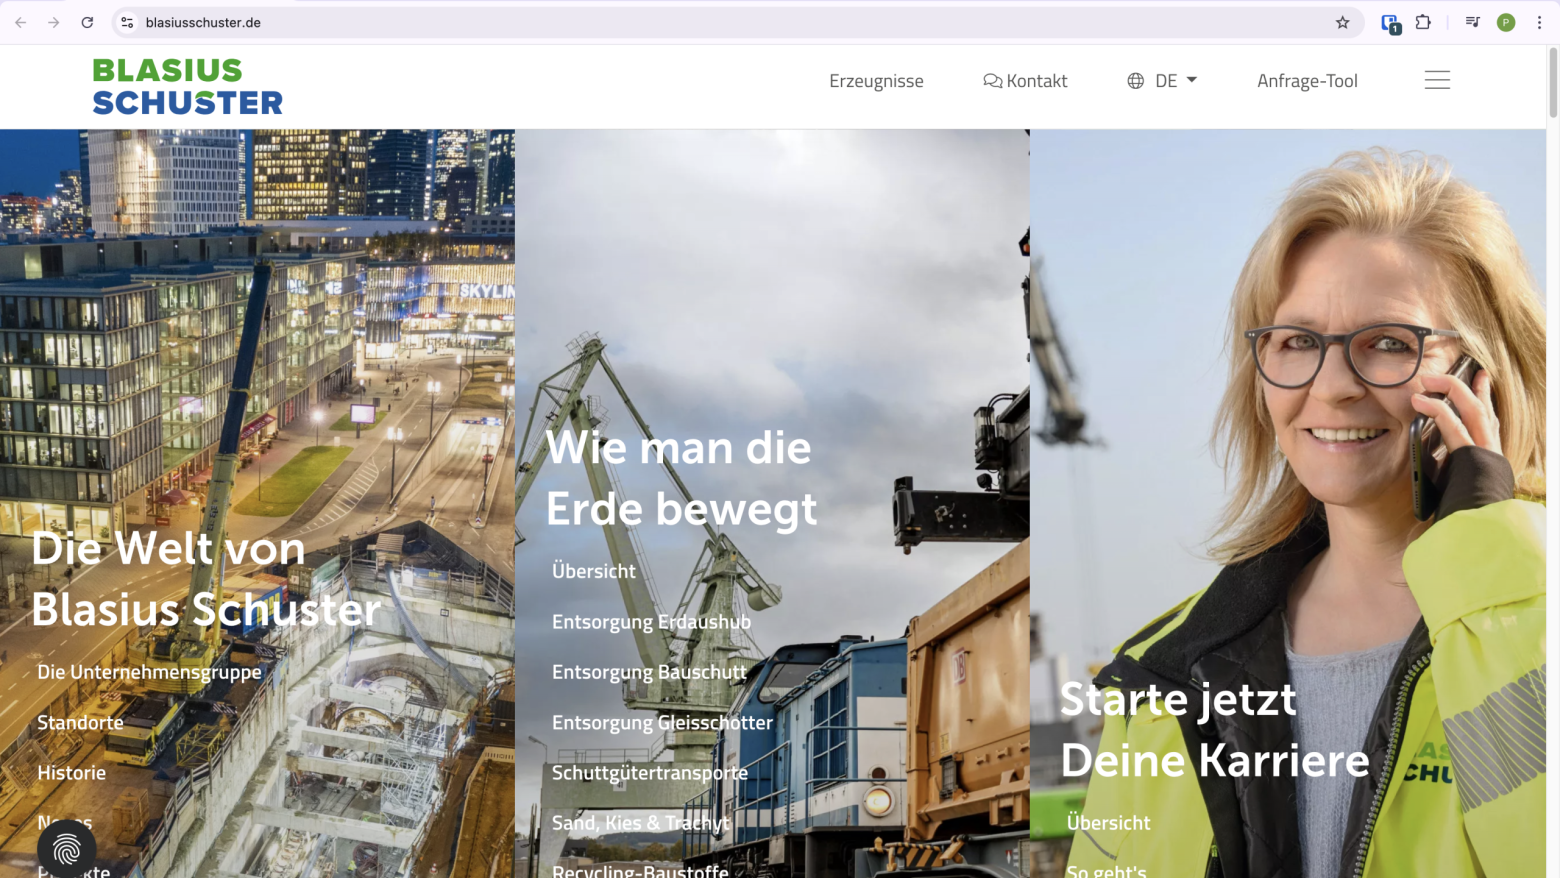1560x878 pixels.
Task: Open Entsorgung Erdaushub link
Action: point(651,622)
